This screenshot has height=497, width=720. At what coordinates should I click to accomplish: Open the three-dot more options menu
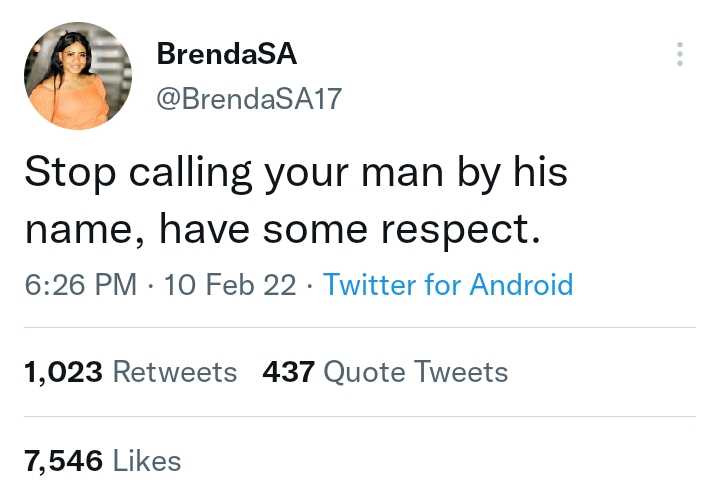[680, 54]
